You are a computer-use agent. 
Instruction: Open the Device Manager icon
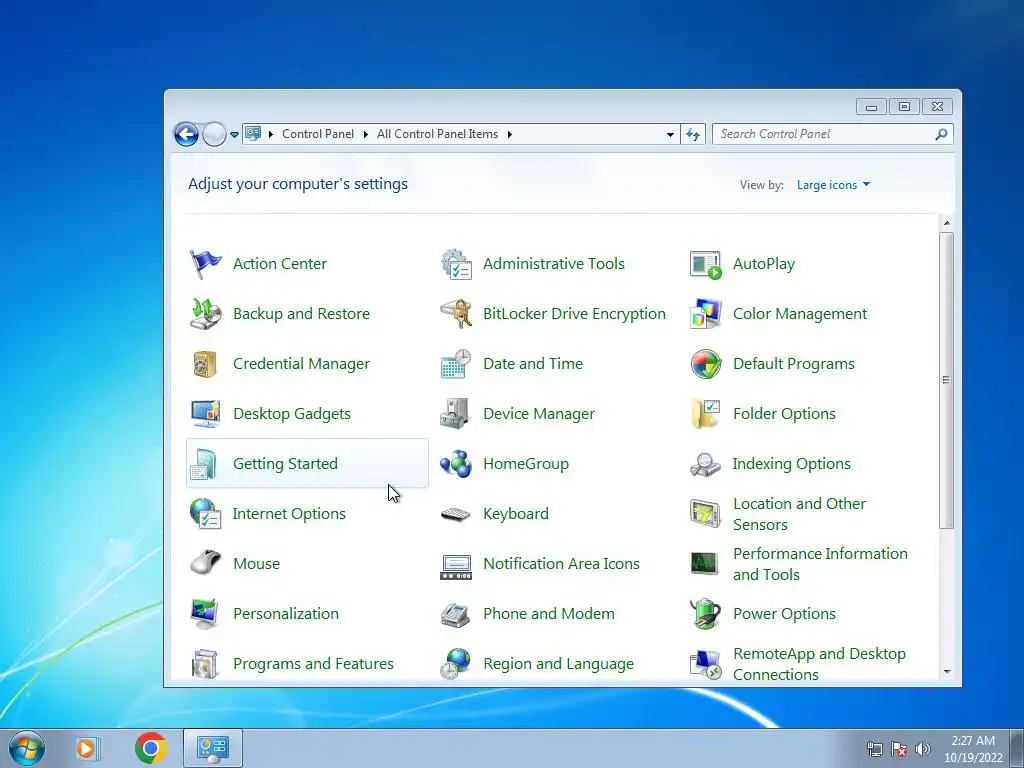(456, 414)
